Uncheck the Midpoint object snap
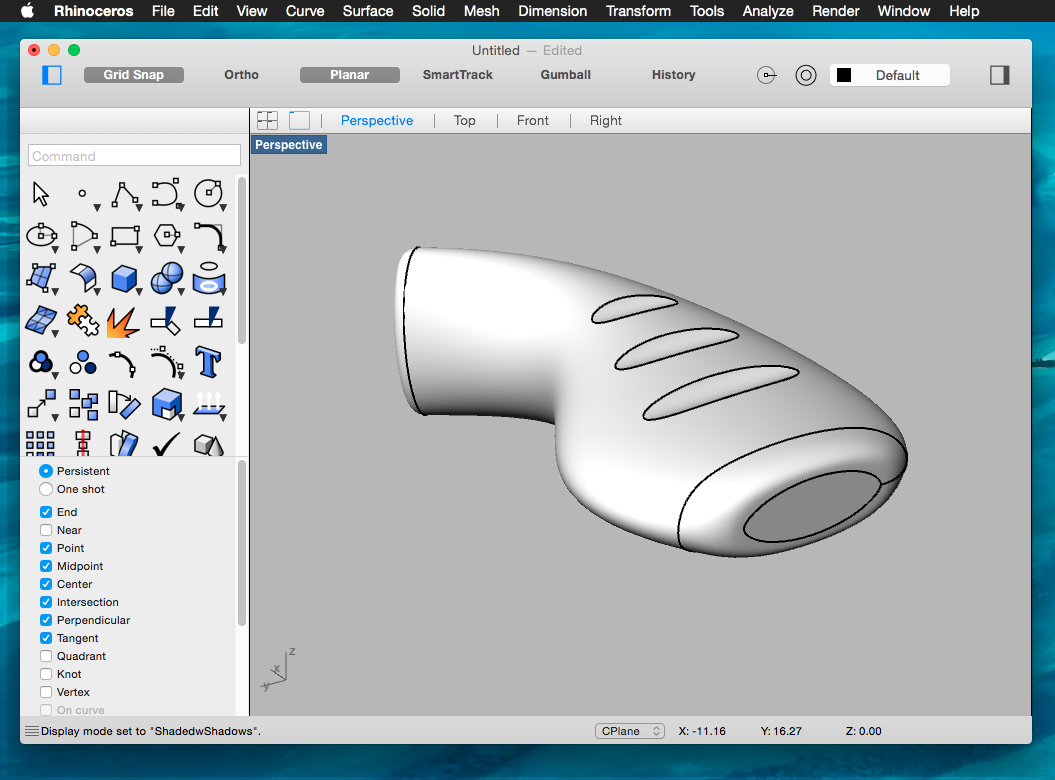The width and height of the screenshot is (1055, 780). tap(46, 566)
